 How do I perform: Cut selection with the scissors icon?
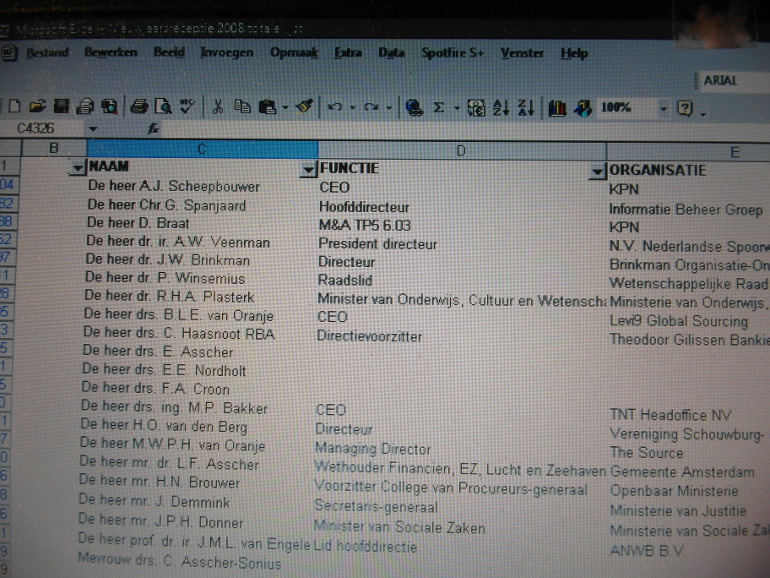pyautogui.click(x=218, y=107)
